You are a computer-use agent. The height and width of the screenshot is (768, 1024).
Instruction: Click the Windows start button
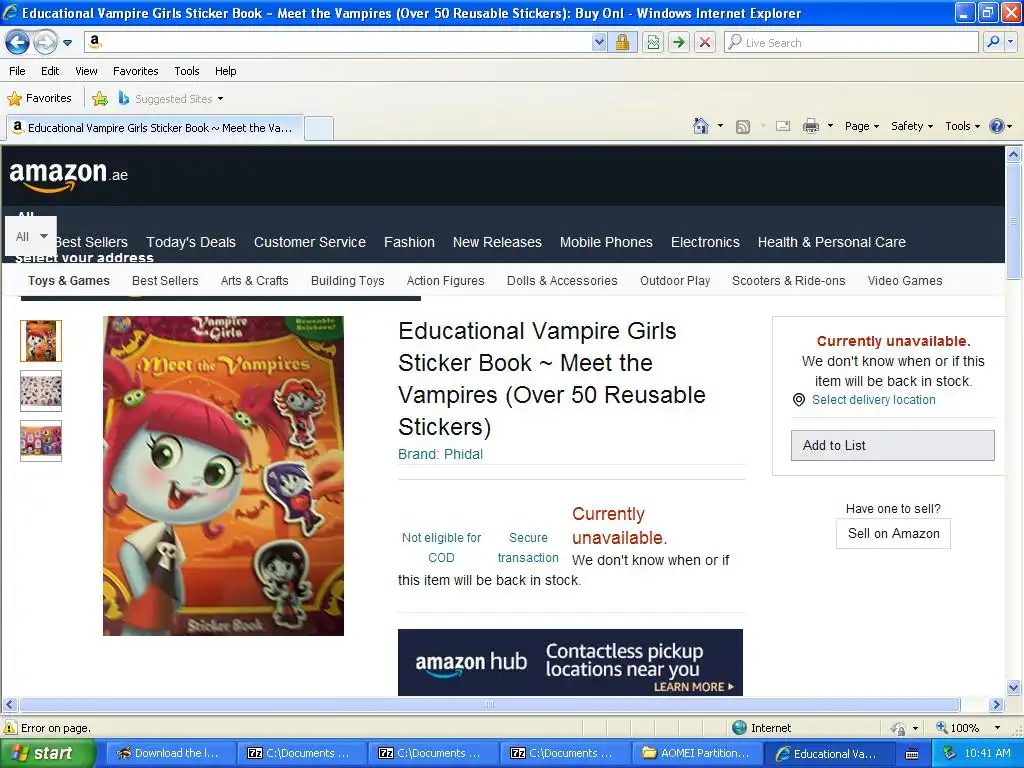click(47, 753)
